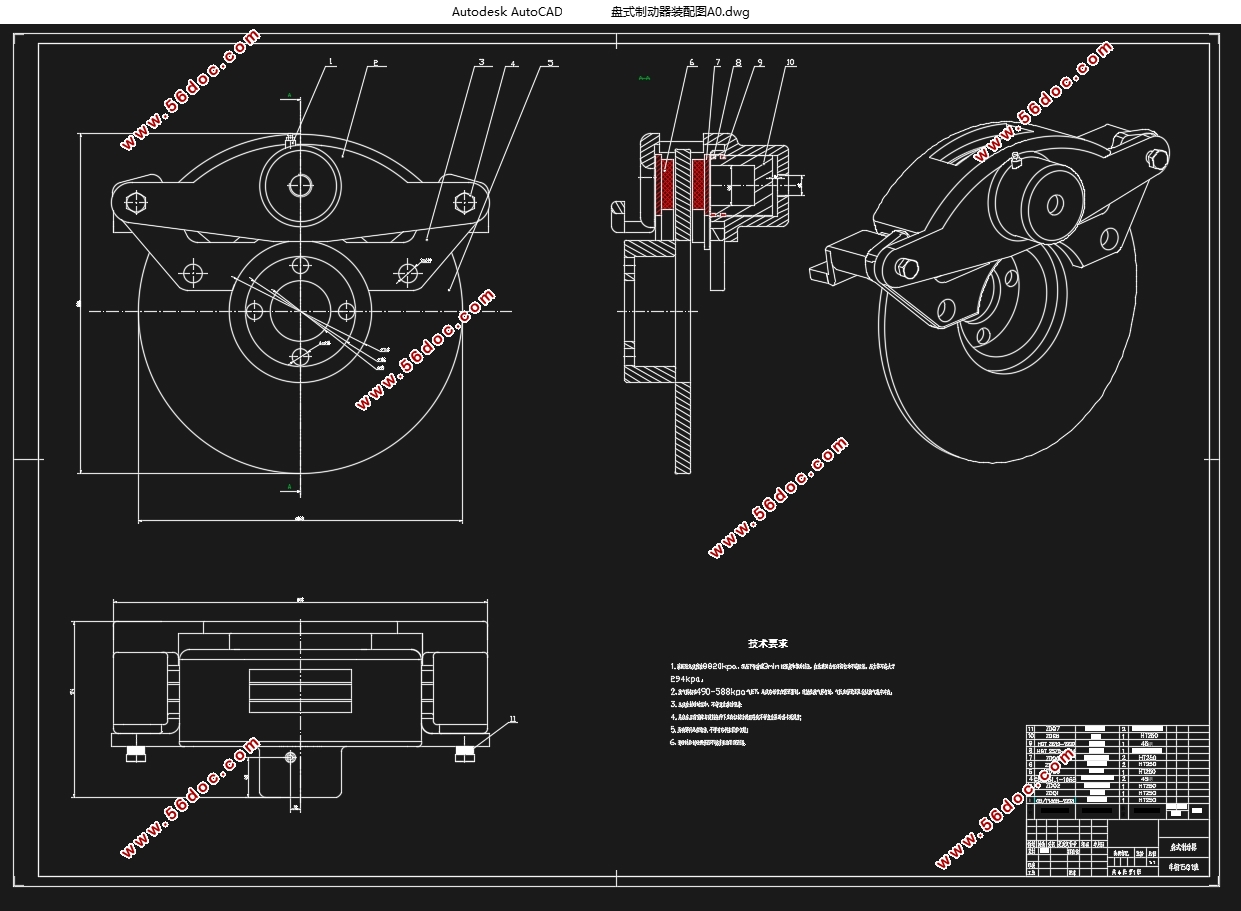Click the "Autodesk AutoCAD" title text
The image size is (1241, 911).
pos(507,12)
